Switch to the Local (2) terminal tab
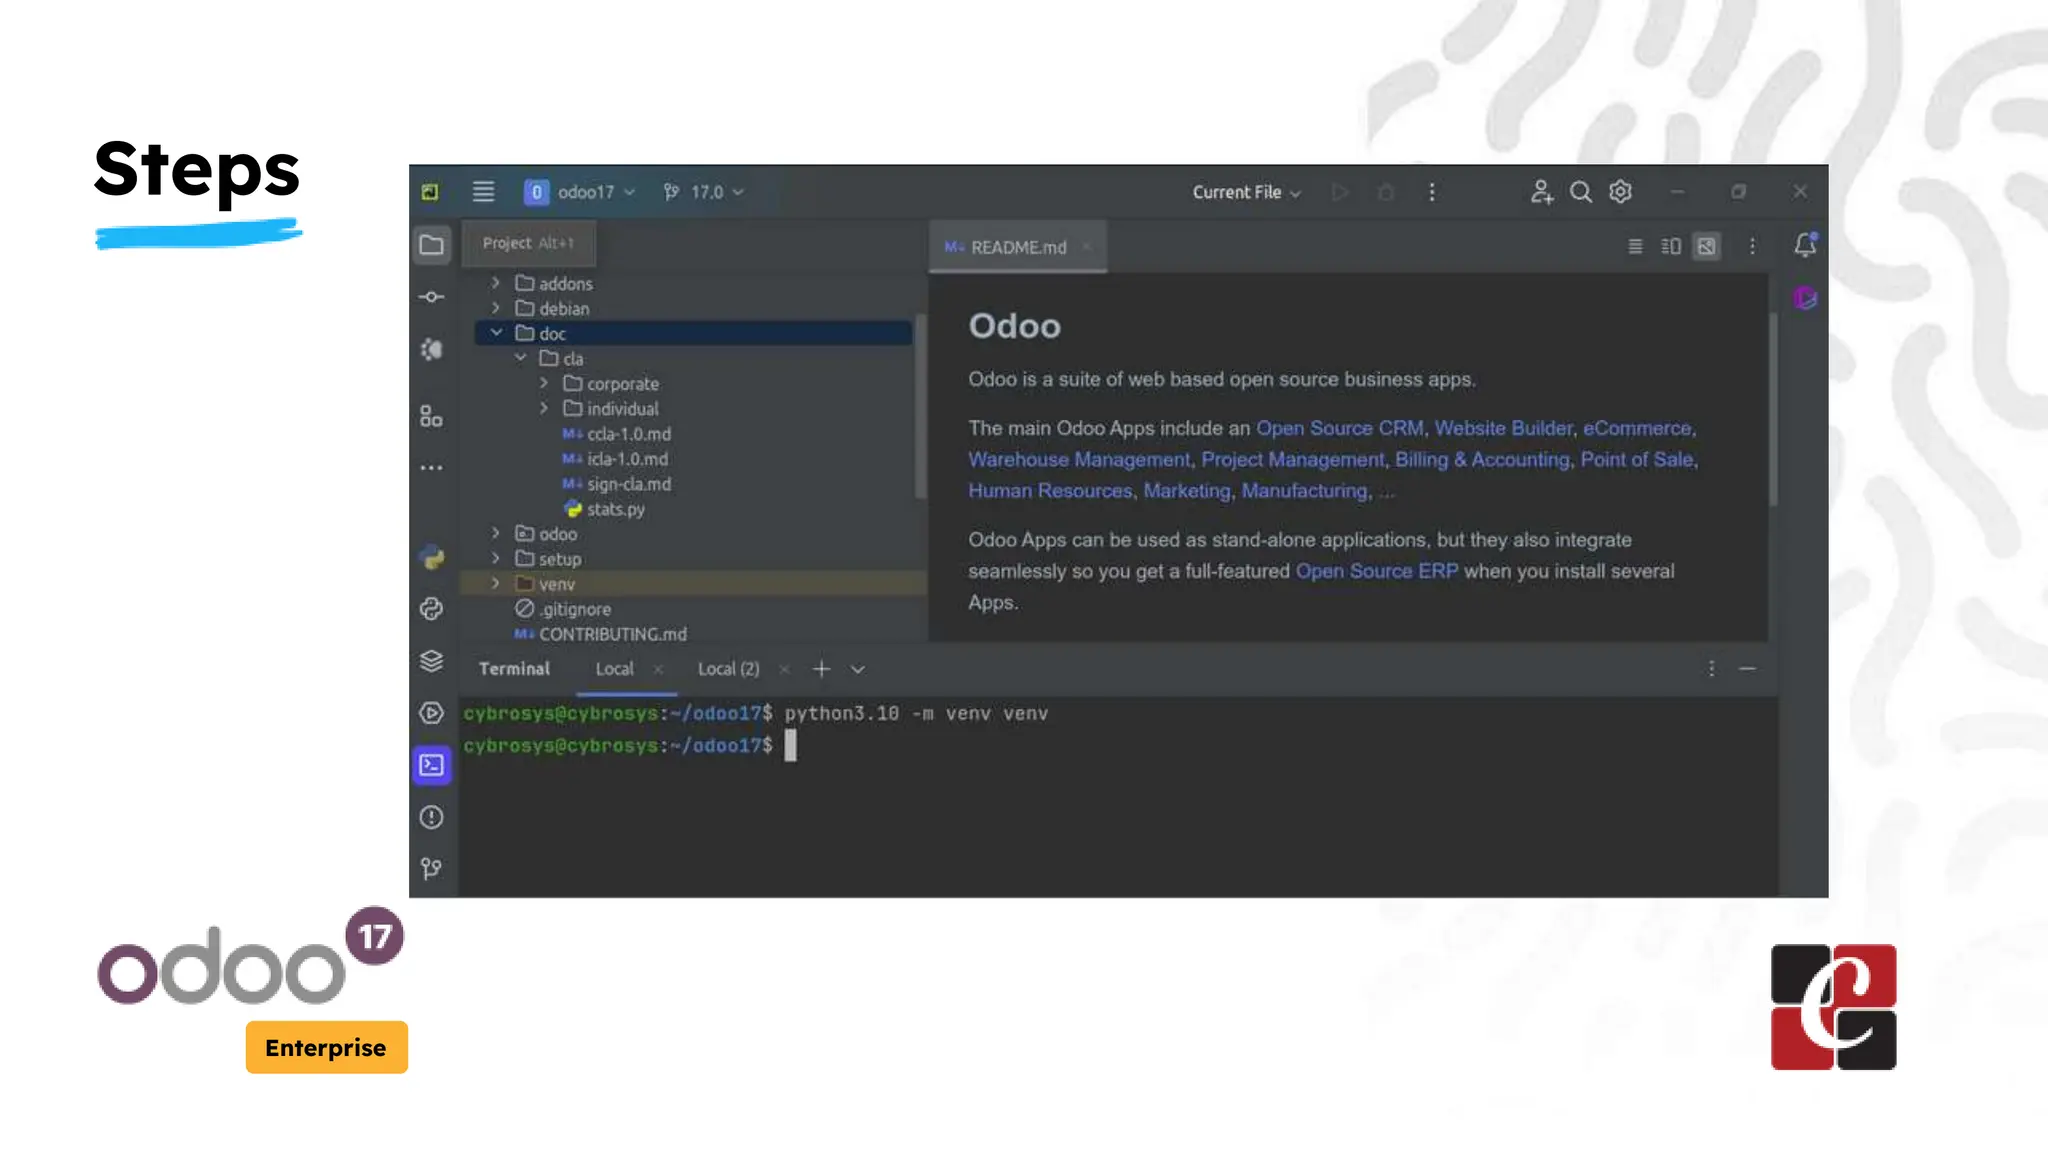 click(x=728, y=669)
